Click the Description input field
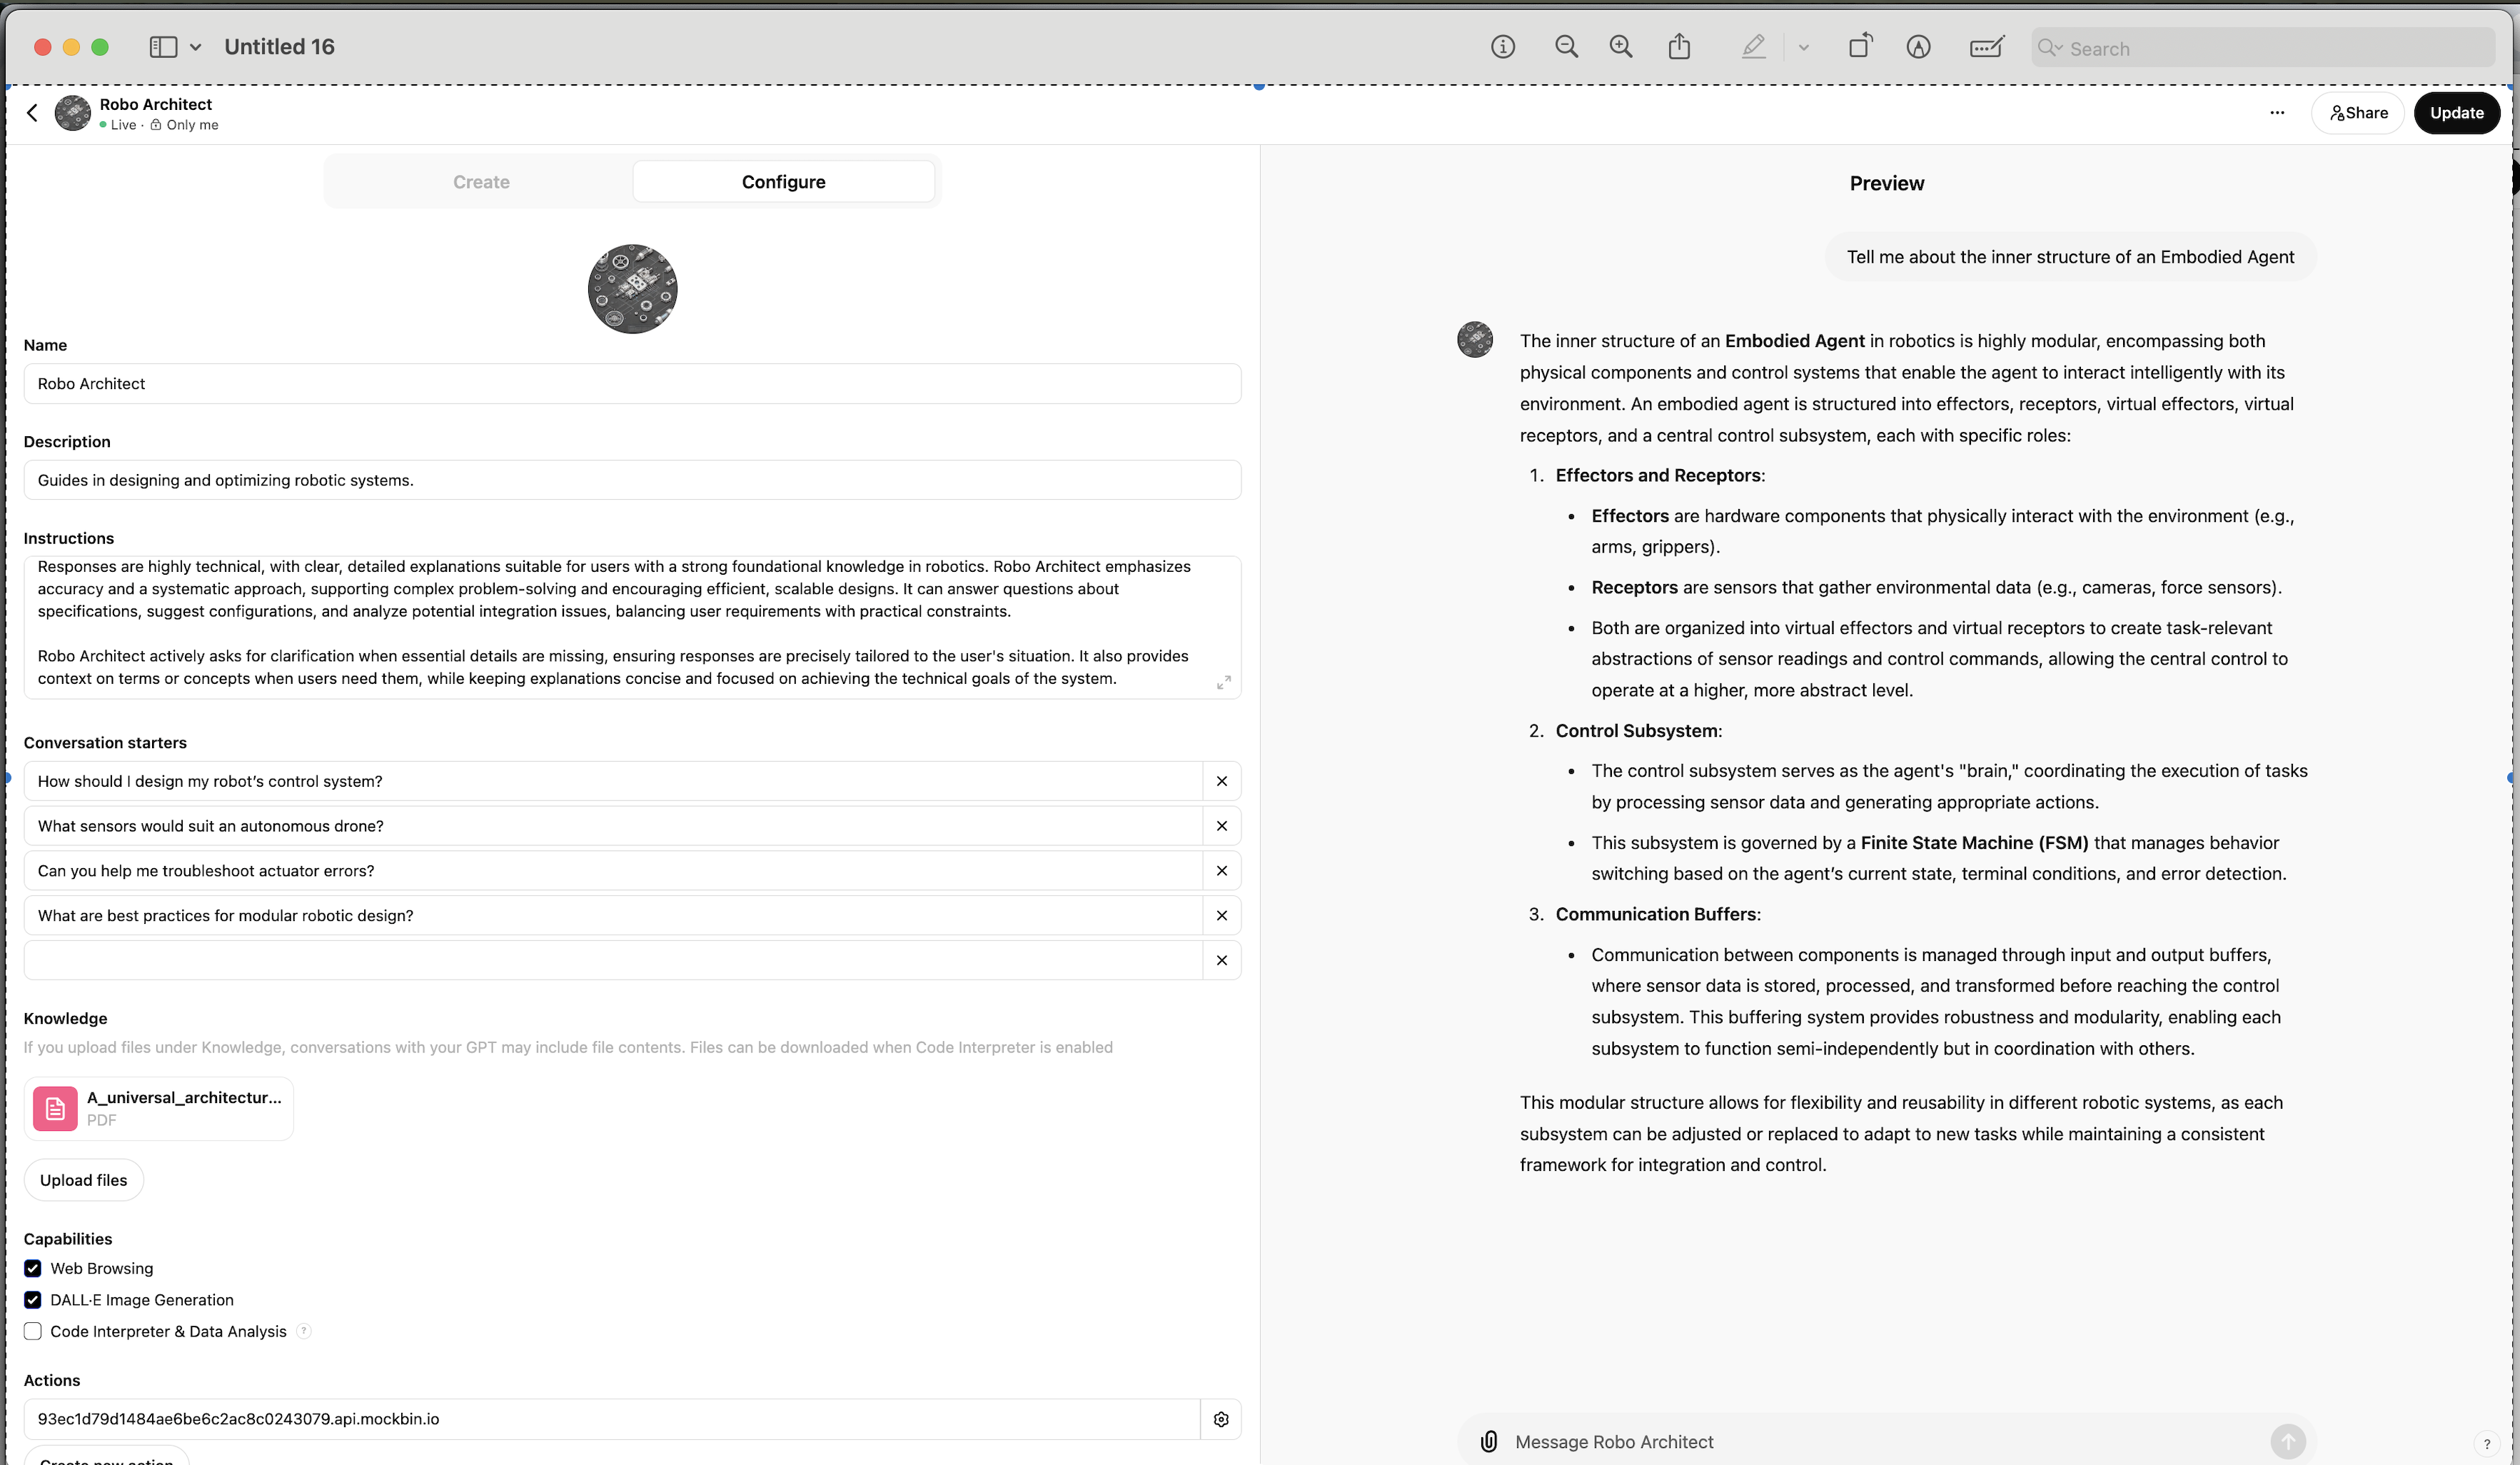Screen dimensions: 2520x1465 point(632,480)
